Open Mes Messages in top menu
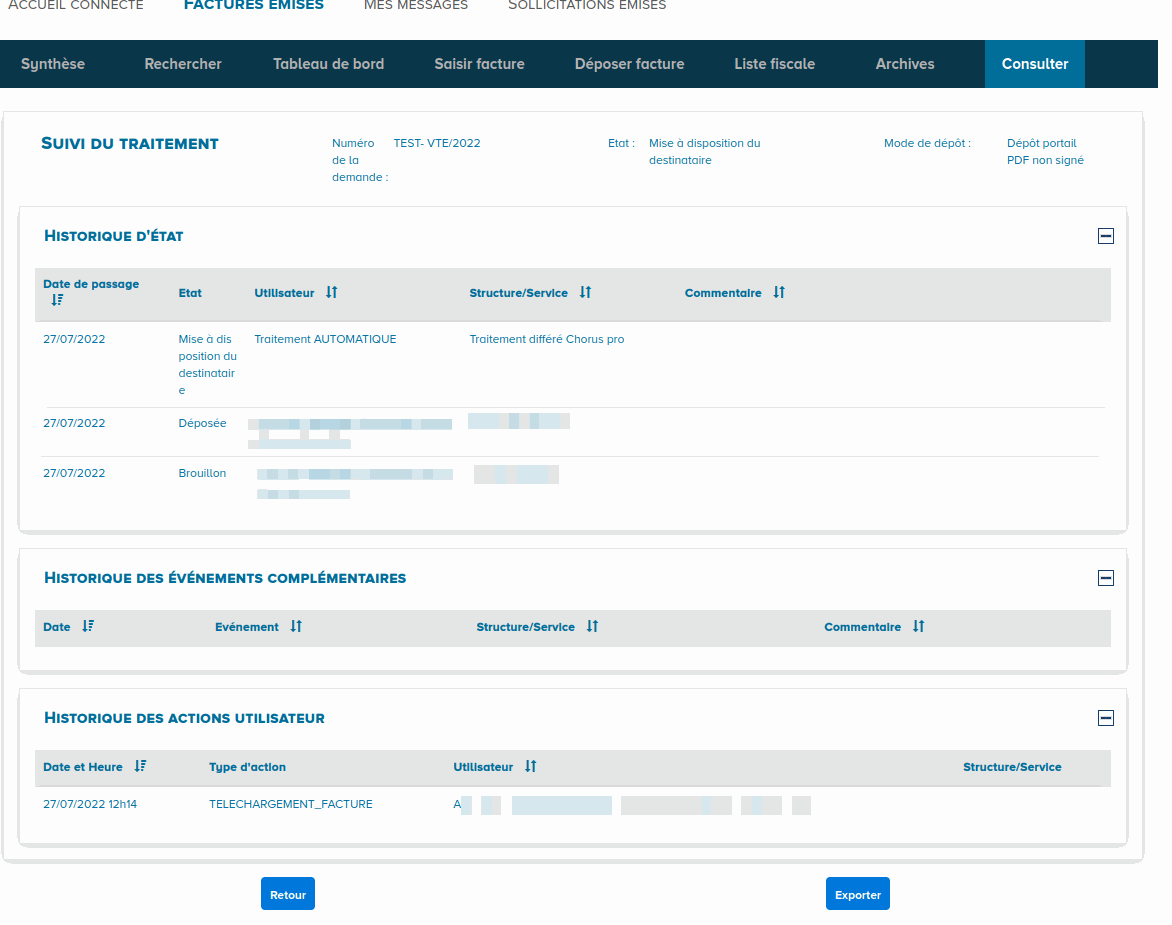Viewport: 1172px width, 925px height. click(x=416, y=6)
